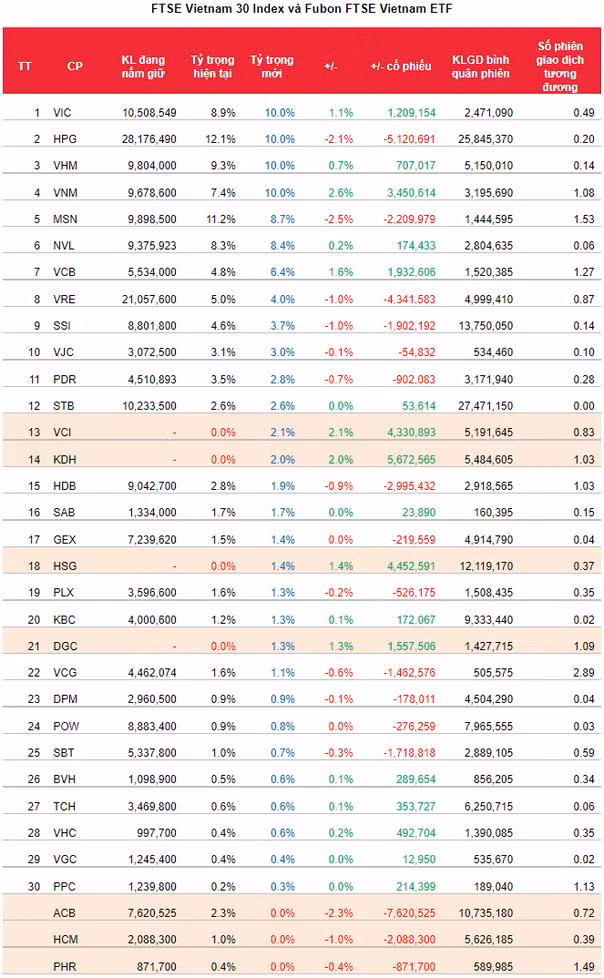Screen dimensions: 604x978
Task: Select STB volume value 27,471,150
Action: (x=485, y=406)
